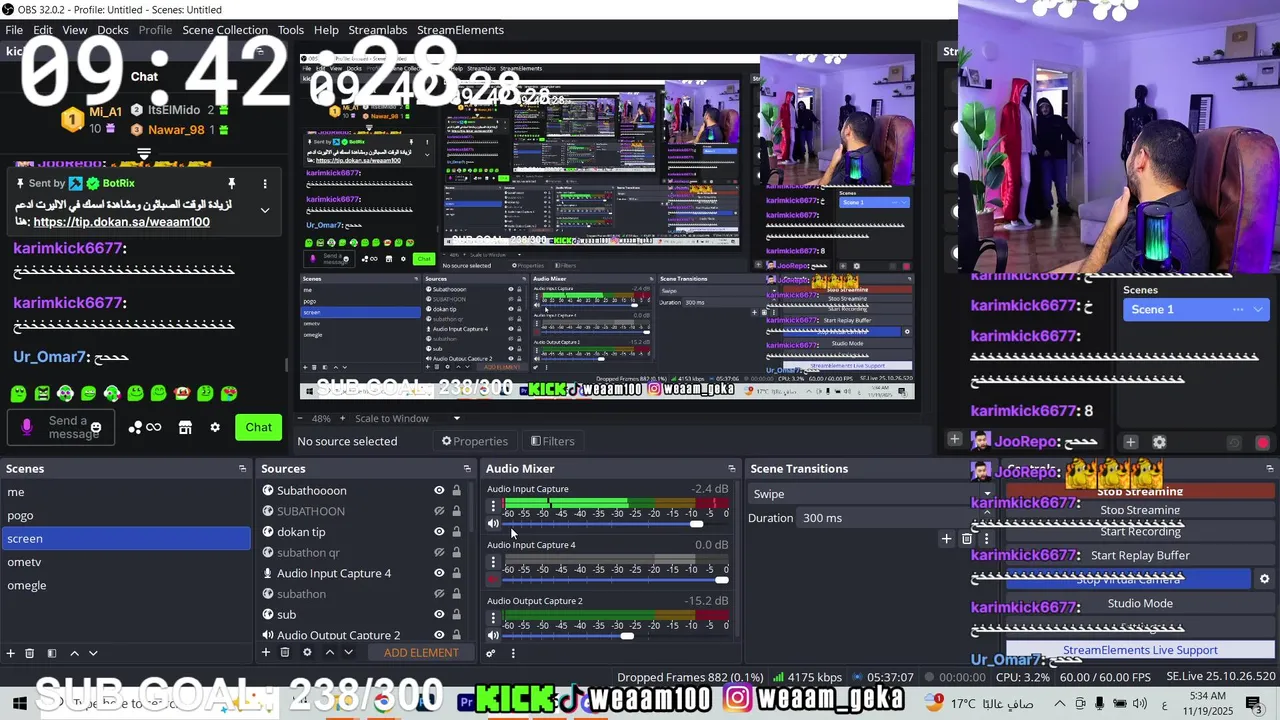Unlock the dokan tip source
1280x720 pixels.
pyautogui.click(x=456, y=532)
